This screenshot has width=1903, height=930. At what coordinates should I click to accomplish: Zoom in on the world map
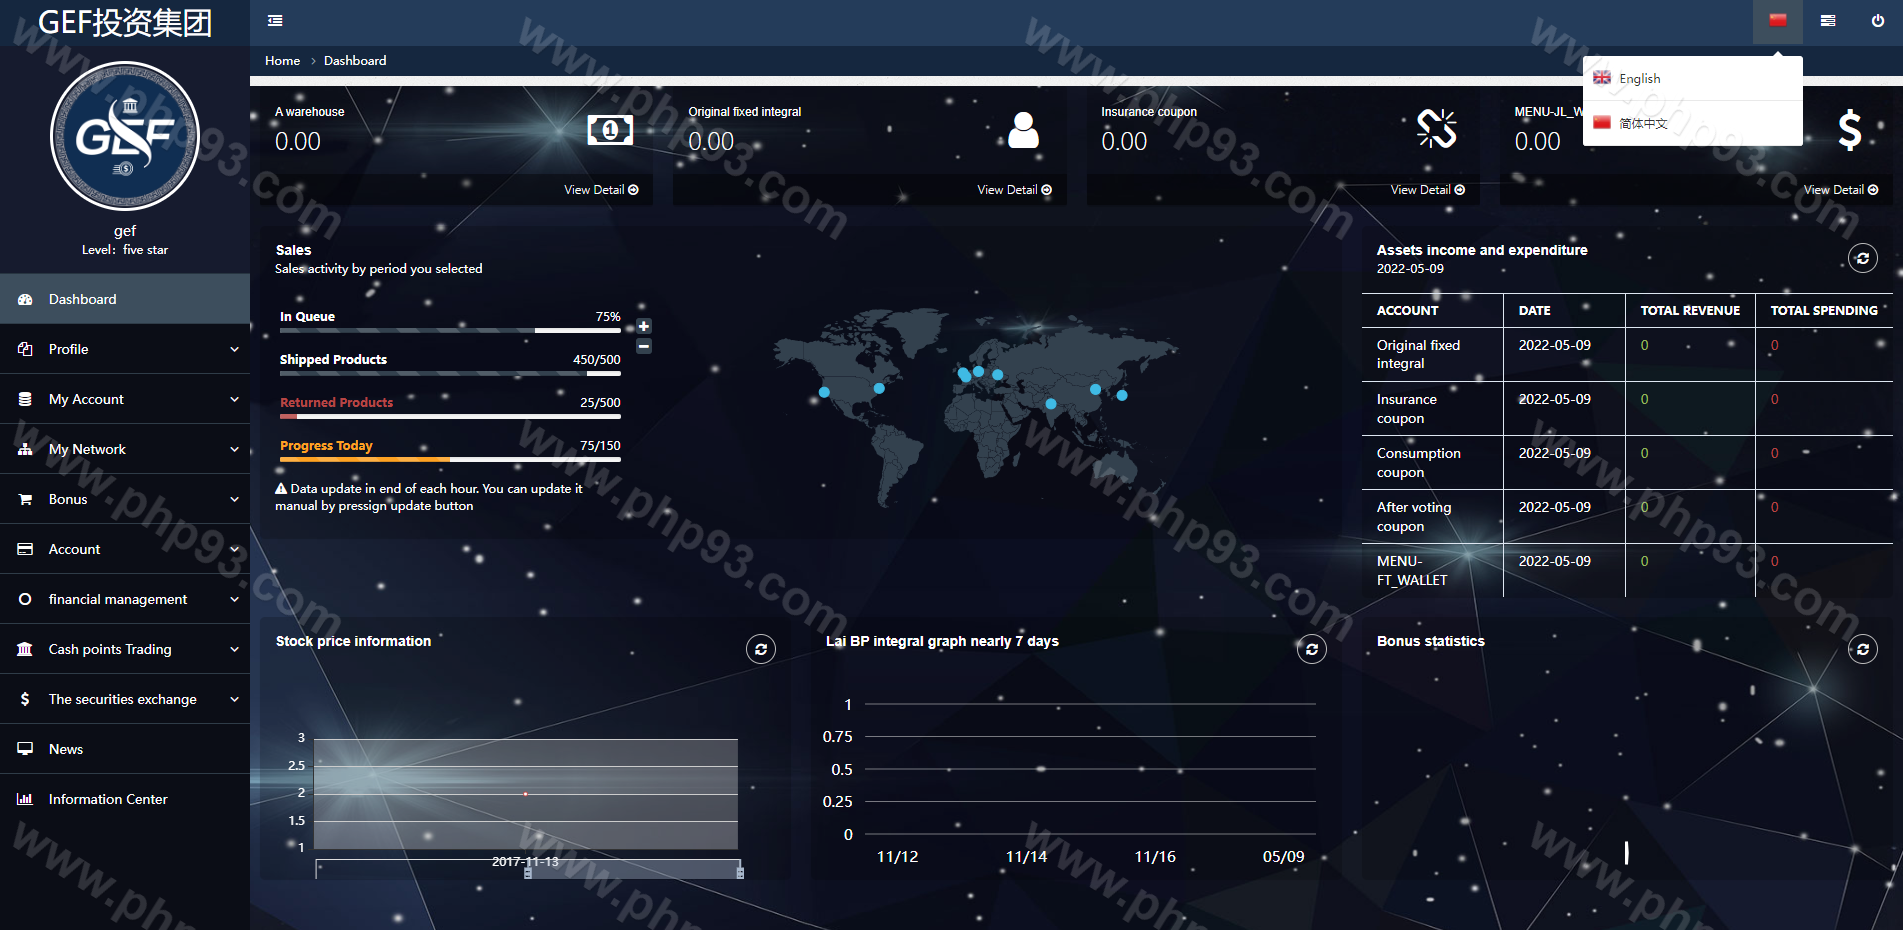point(644,327)
